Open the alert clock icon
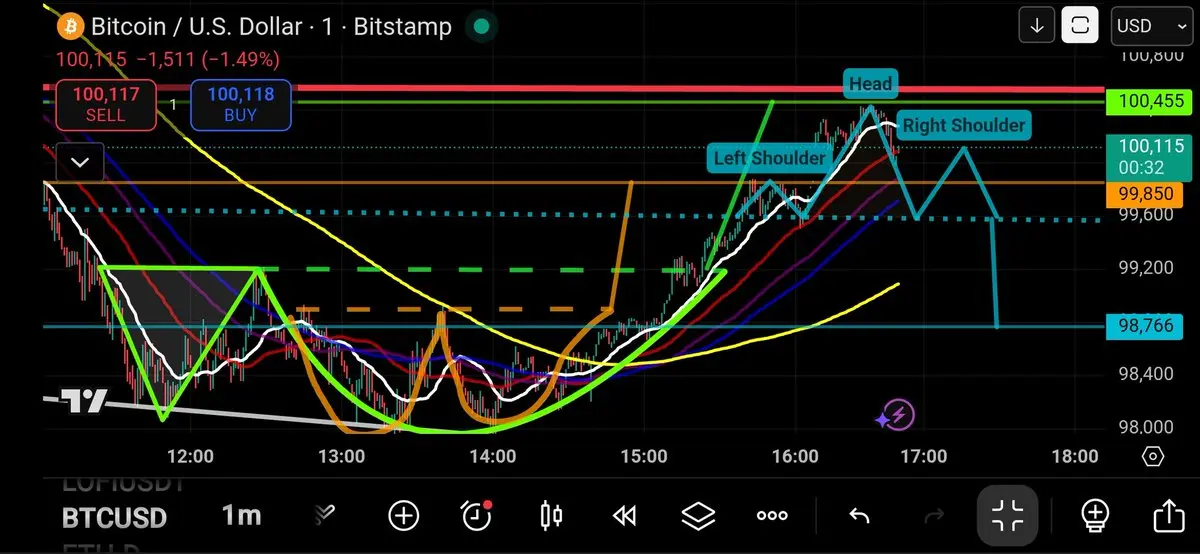Viewport: 1200px width, 554px height. tap(476, 515)
